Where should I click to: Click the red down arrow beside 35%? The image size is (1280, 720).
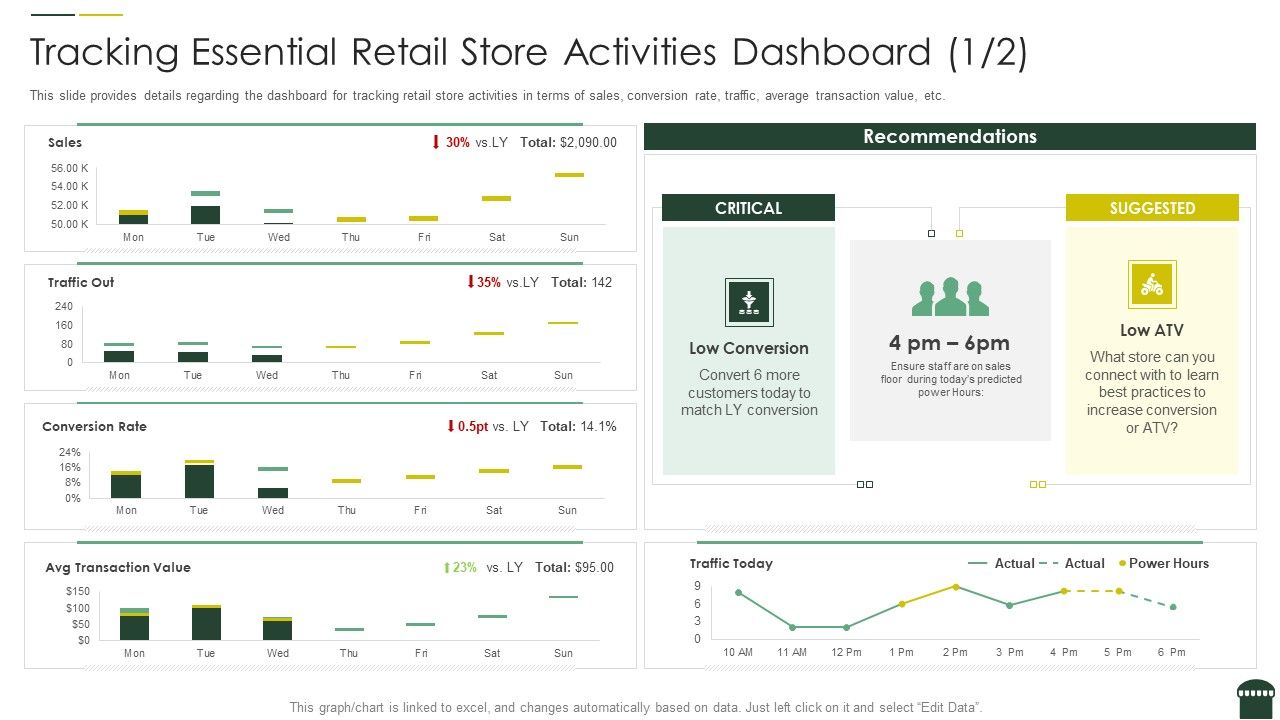(470, 282)
